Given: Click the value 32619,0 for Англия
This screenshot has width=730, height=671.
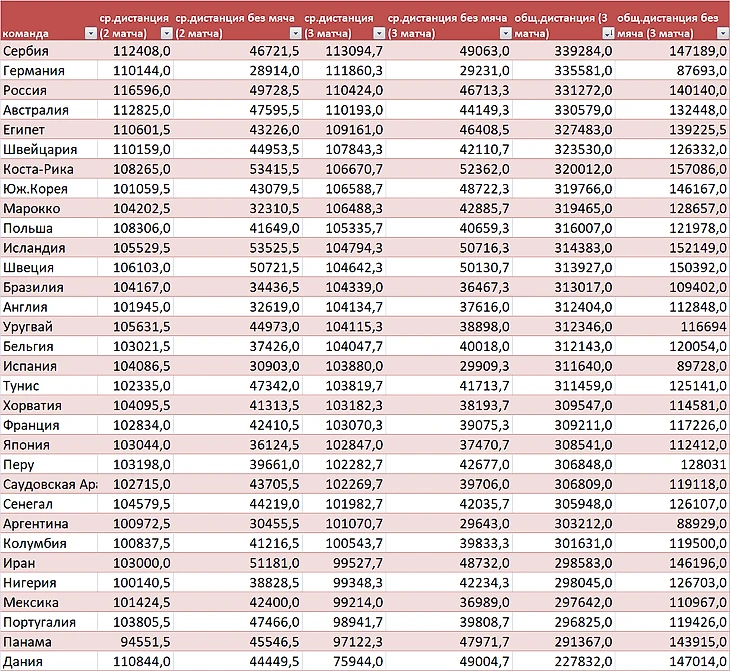Looking at the screenshot, I should tap(274, 307).
